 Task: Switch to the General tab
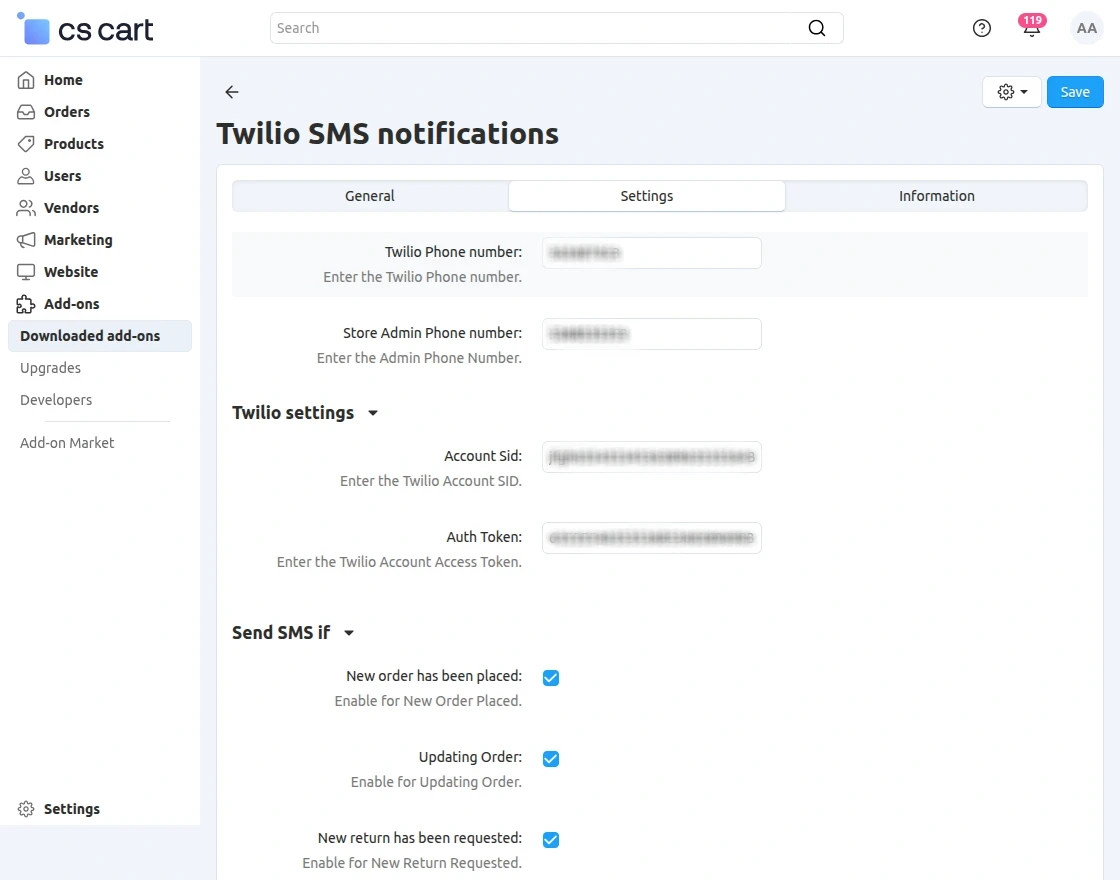click(x=369, y=196)
